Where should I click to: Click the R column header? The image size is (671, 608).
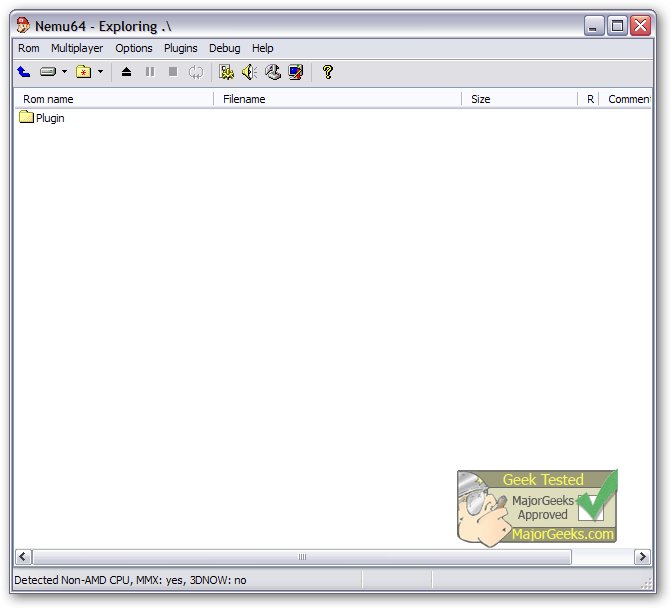click(x=588, y=99)
